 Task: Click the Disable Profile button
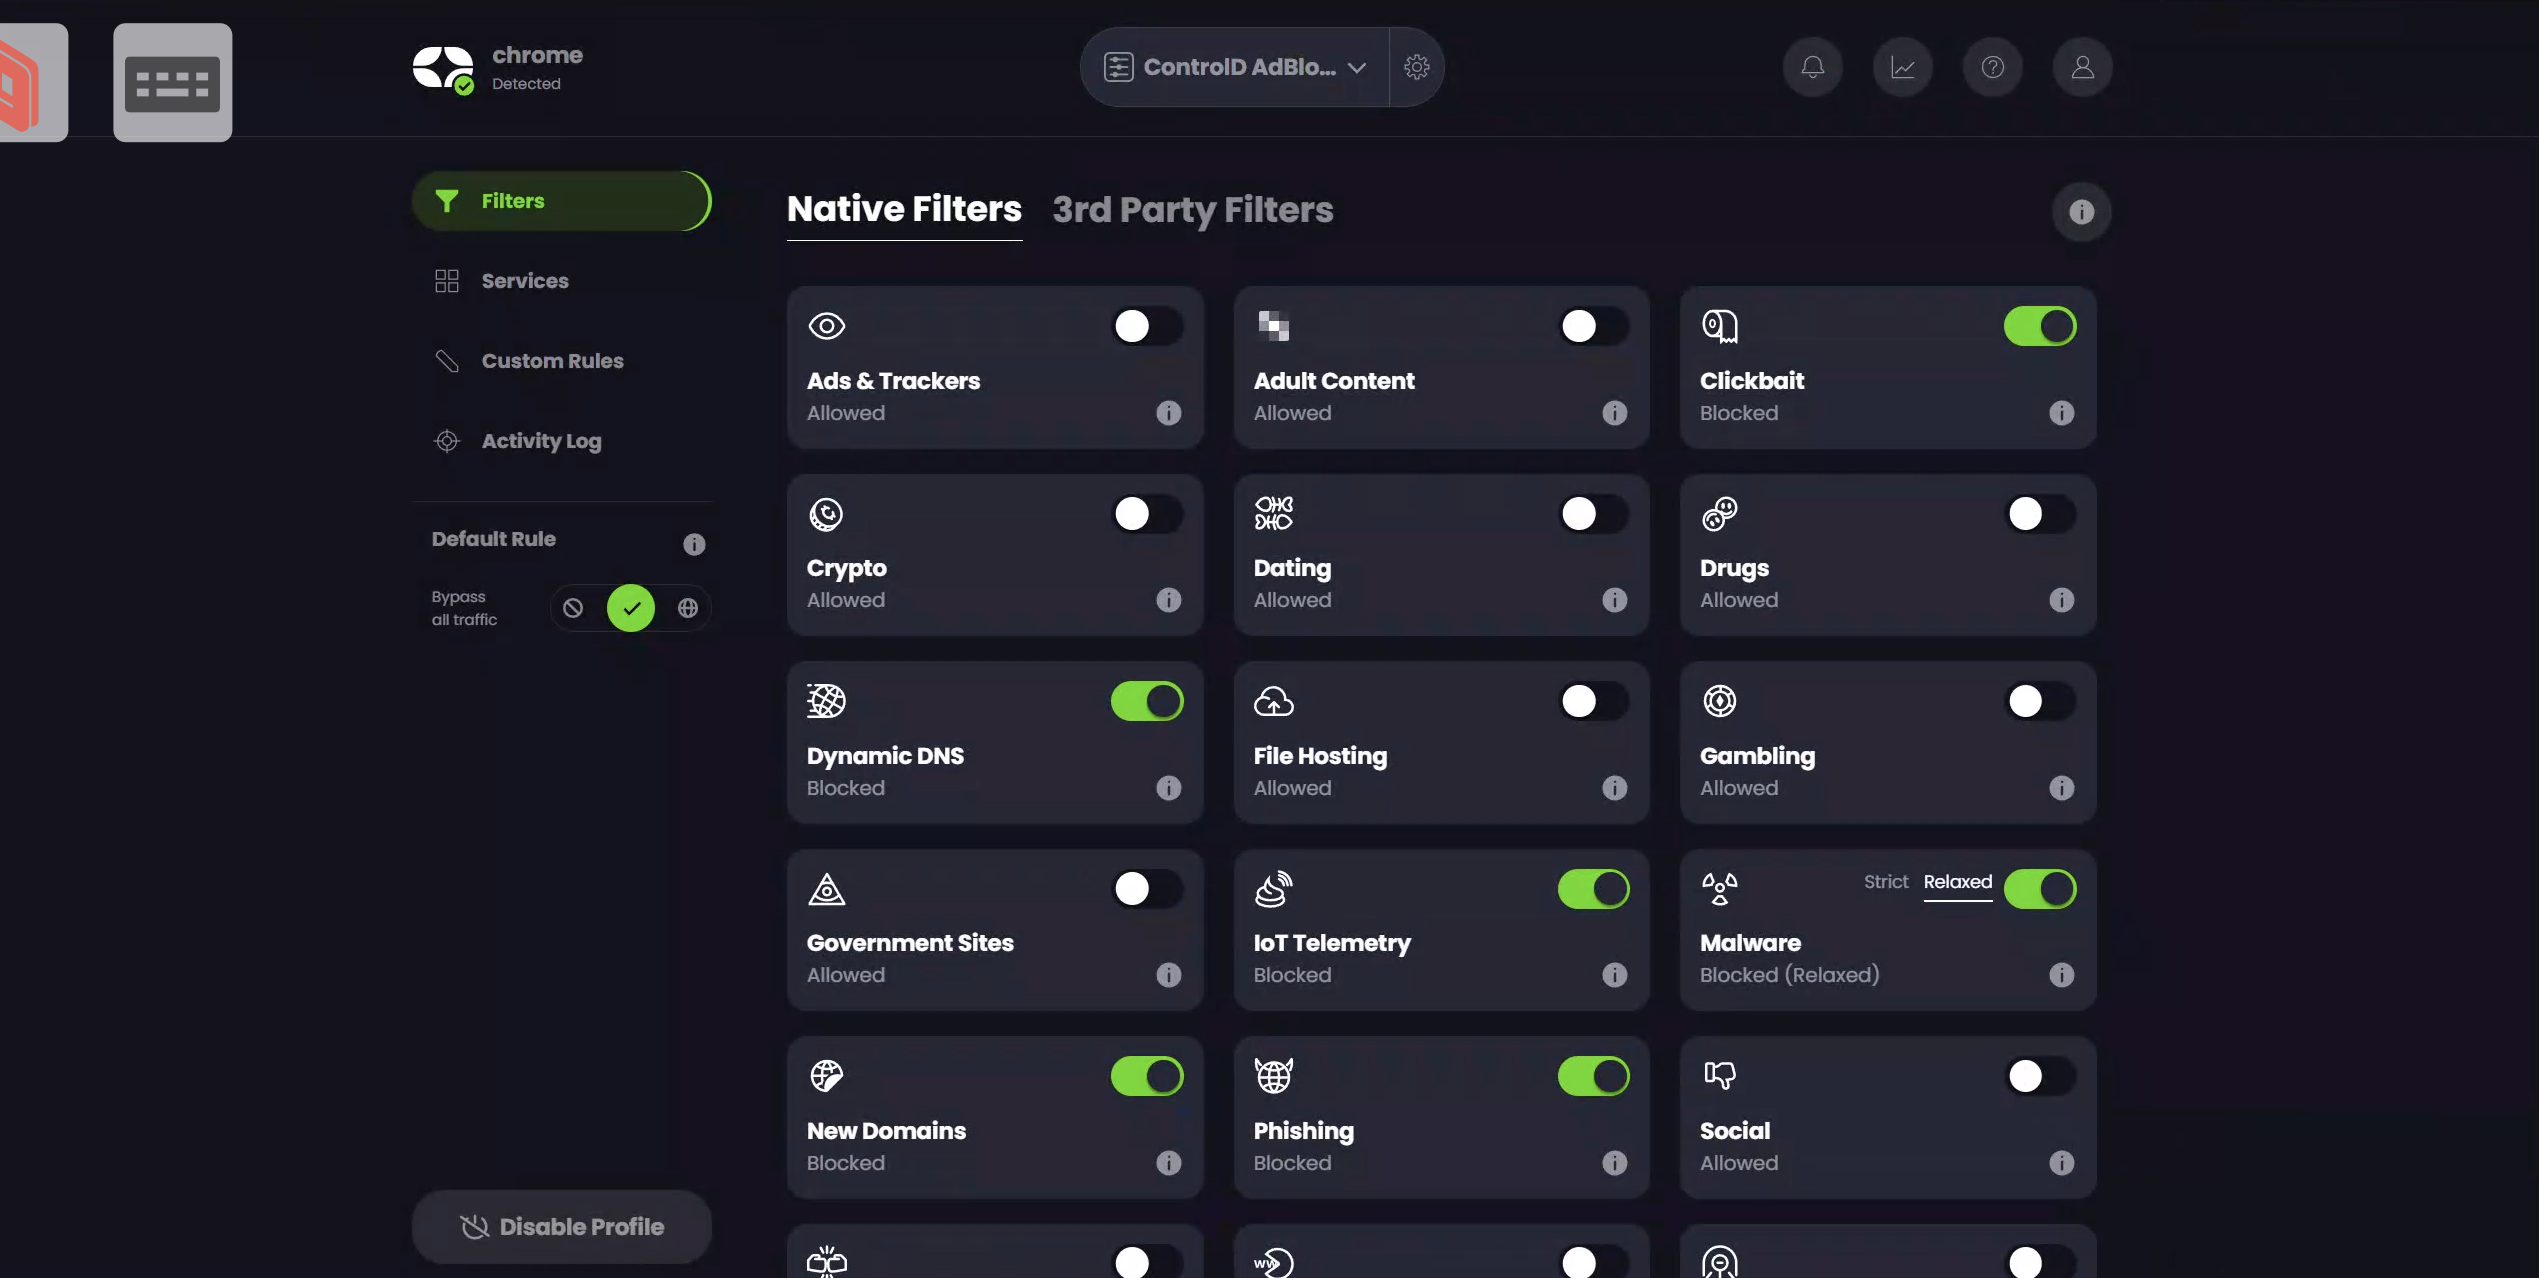point(561,1227)
